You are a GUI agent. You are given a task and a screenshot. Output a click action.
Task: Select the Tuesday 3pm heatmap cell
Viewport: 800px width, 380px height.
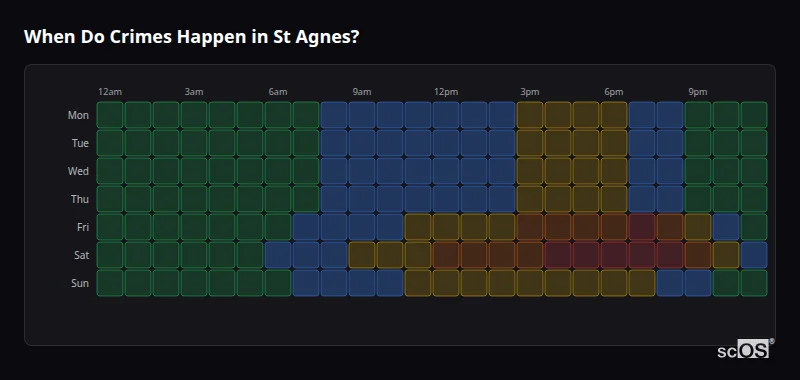[530, 143]
